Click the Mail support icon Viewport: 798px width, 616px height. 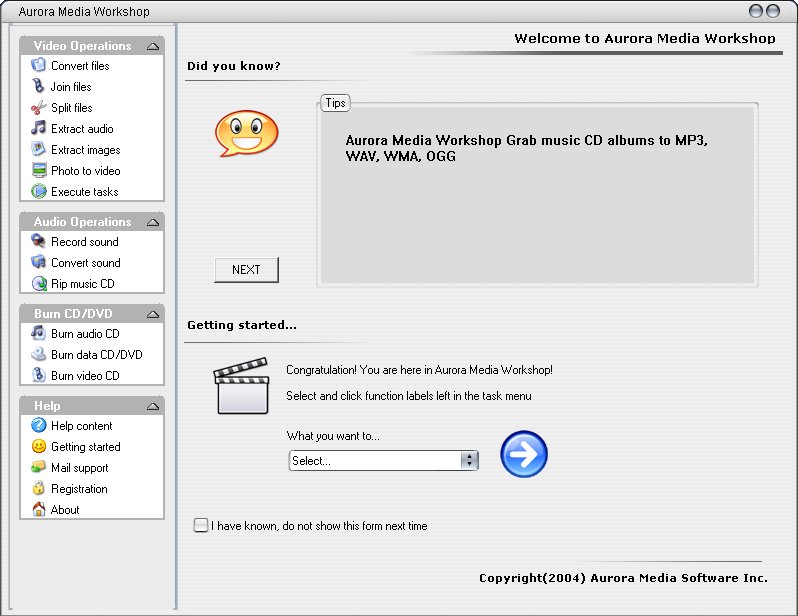[38, 467]
